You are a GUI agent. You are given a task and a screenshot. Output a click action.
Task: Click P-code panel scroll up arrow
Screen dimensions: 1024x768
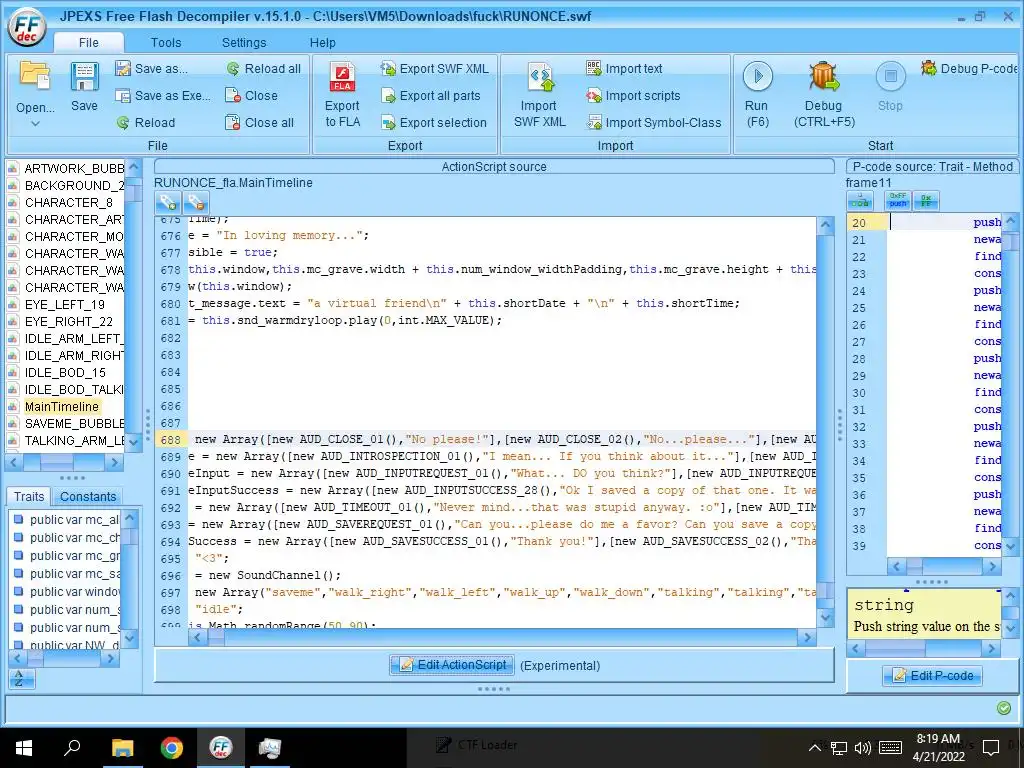(x=1010, y=222)
